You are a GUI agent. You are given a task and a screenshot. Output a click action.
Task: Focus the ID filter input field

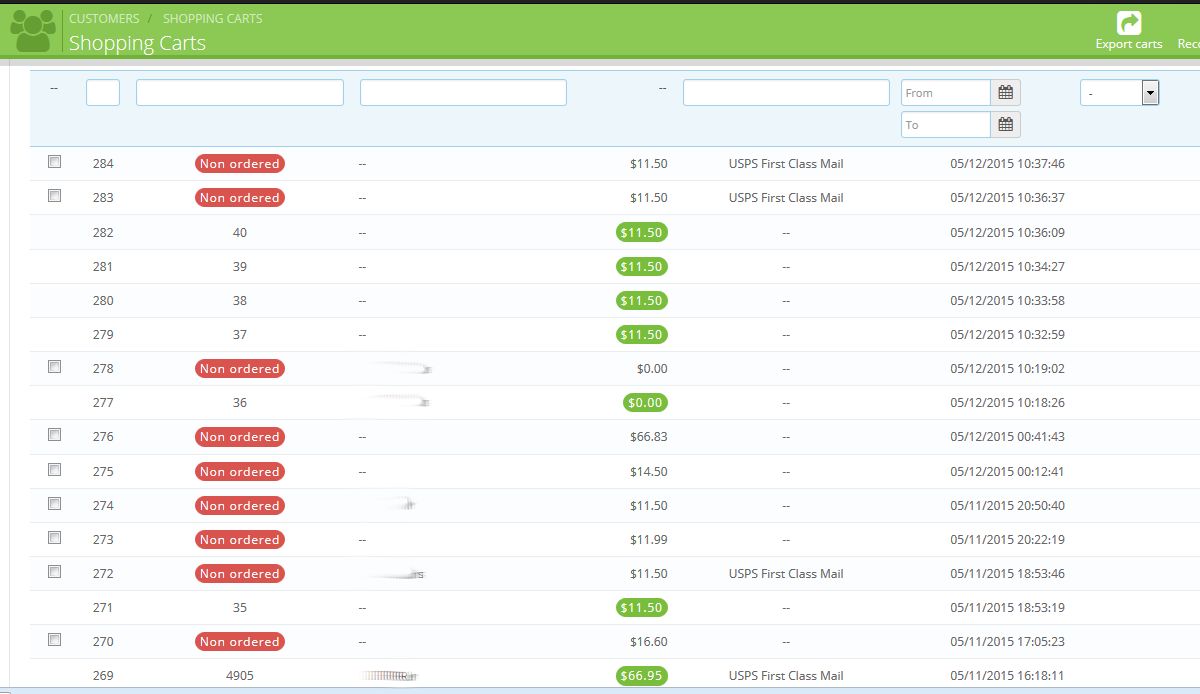click(103, 93)
